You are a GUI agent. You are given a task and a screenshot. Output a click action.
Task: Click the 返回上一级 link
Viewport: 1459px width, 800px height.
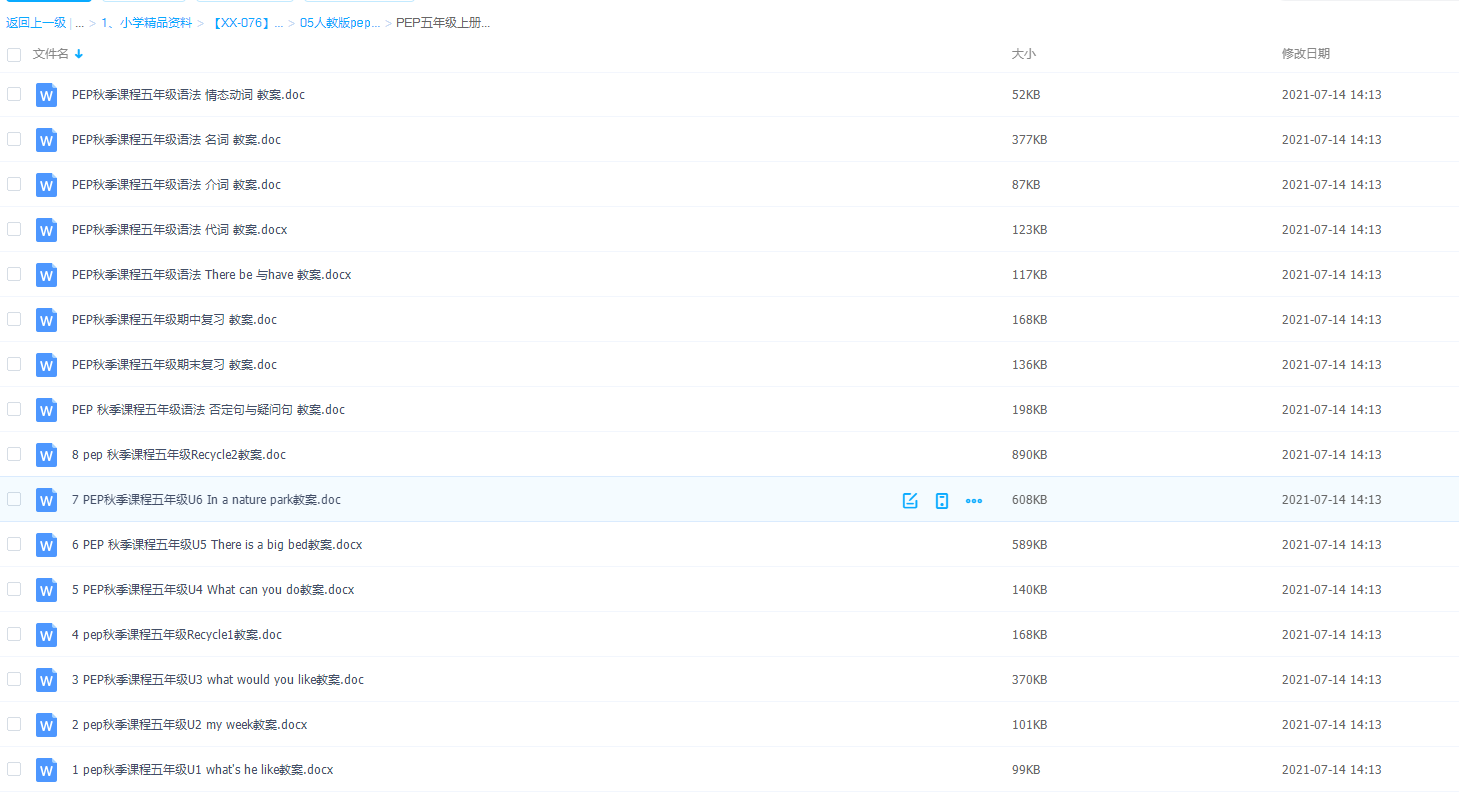click(x=36, y=22)
